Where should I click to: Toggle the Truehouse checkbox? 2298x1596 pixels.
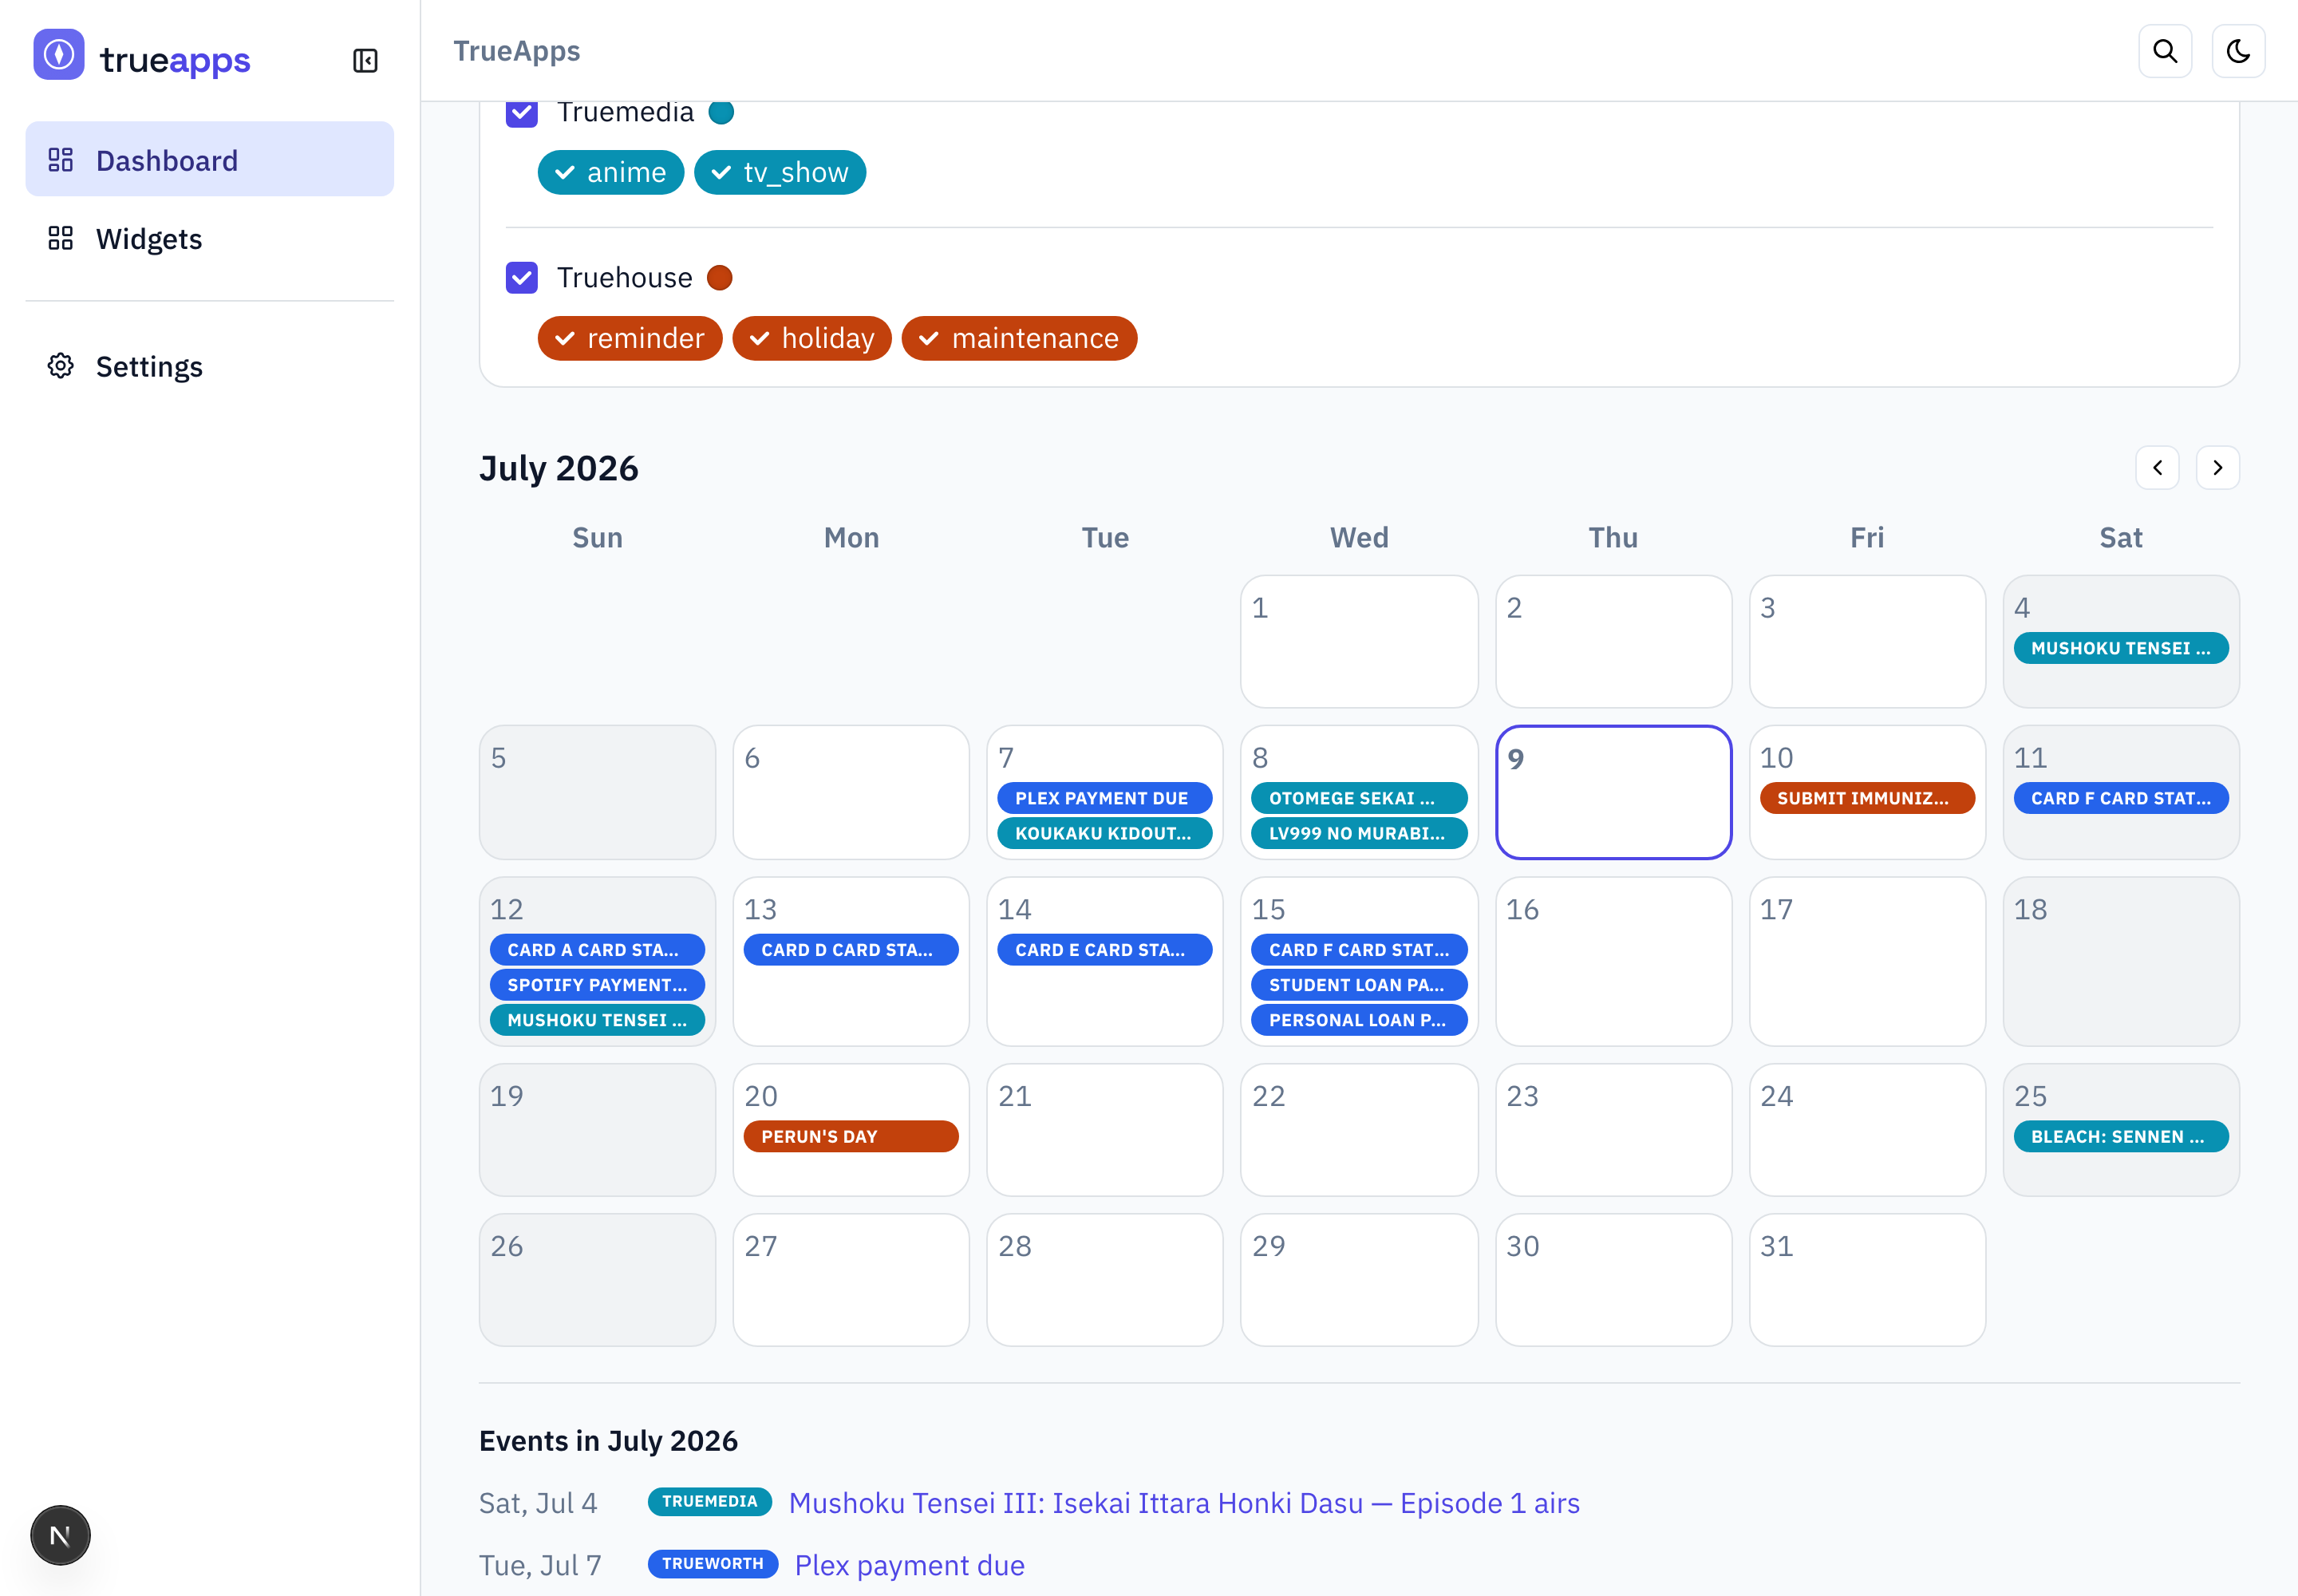click(522, 277)
